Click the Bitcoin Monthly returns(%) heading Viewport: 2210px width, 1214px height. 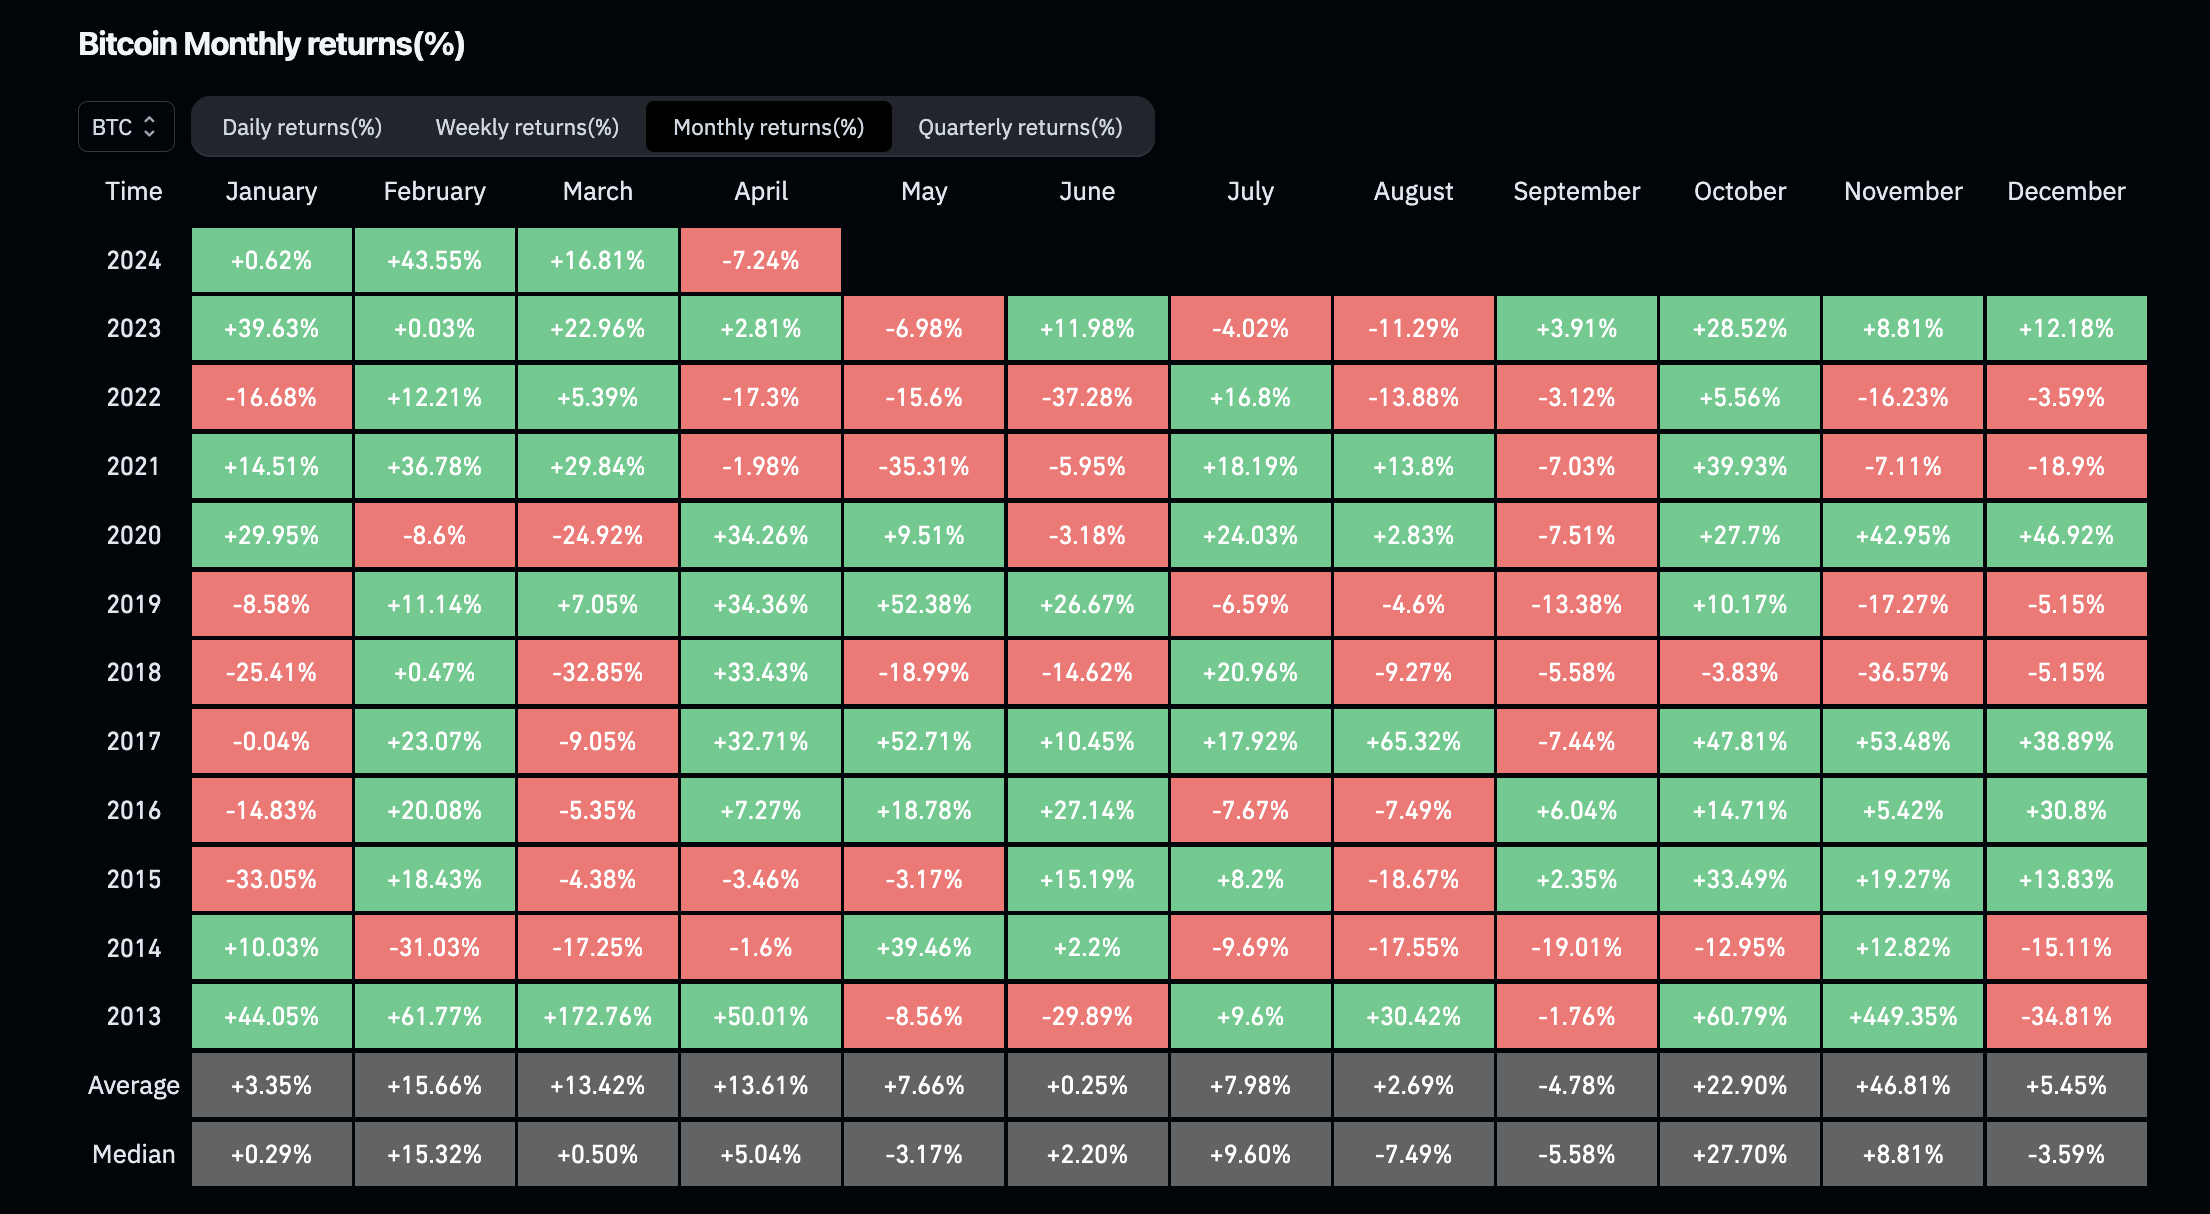point(272,44)
